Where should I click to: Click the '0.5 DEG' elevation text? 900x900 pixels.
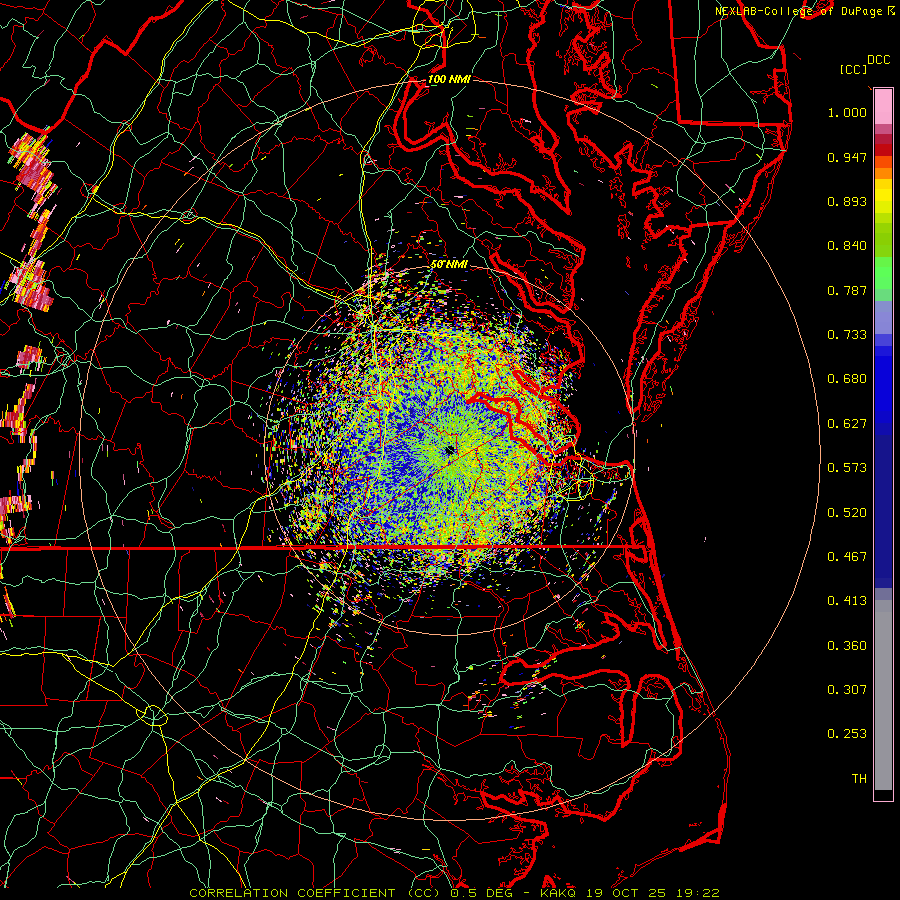482,893
